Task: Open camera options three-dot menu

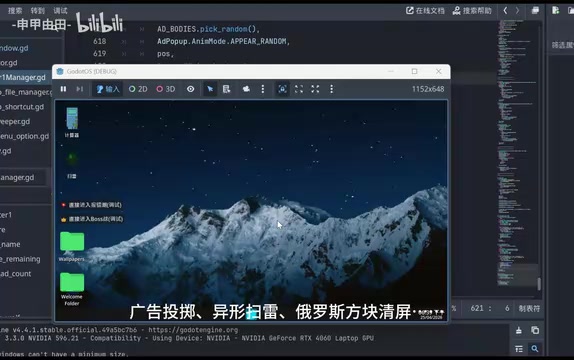Action: (x=262, y=89)
